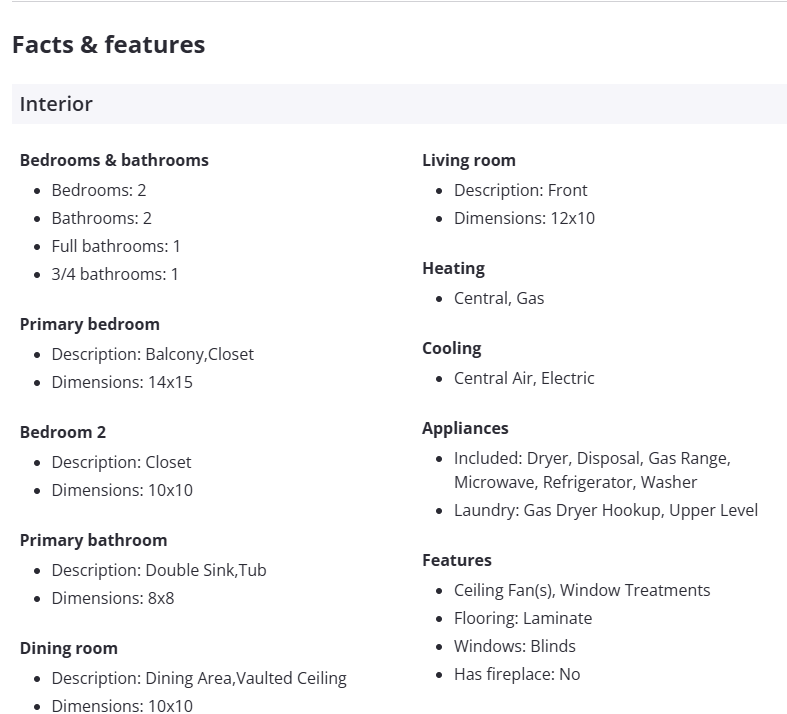Image resolution: width=787 pixels, height=714 pixels.
Task: Click the 3/4 bathrooms: 1 entry
Action: click(x=115, y=274)
